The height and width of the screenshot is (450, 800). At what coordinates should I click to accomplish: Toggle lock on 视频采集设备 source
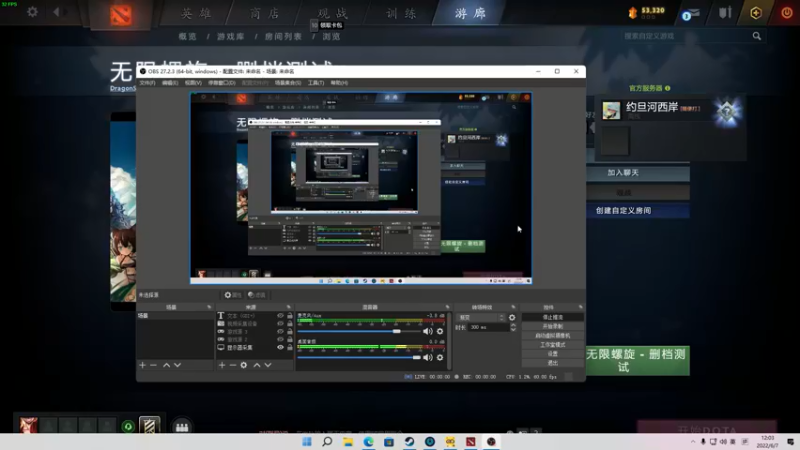[290, 323]
